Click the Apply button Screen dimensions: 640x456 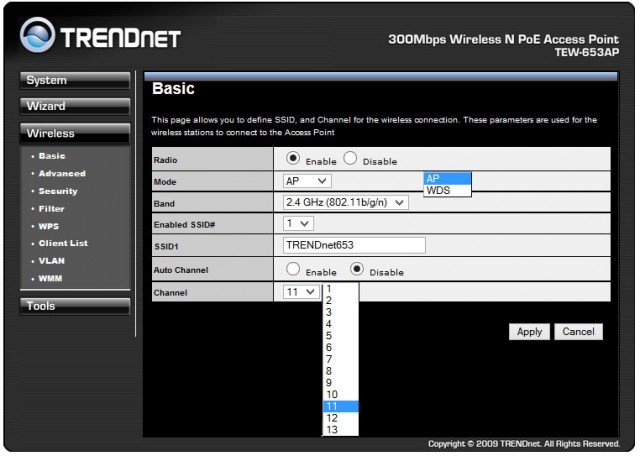click(529, 331)
